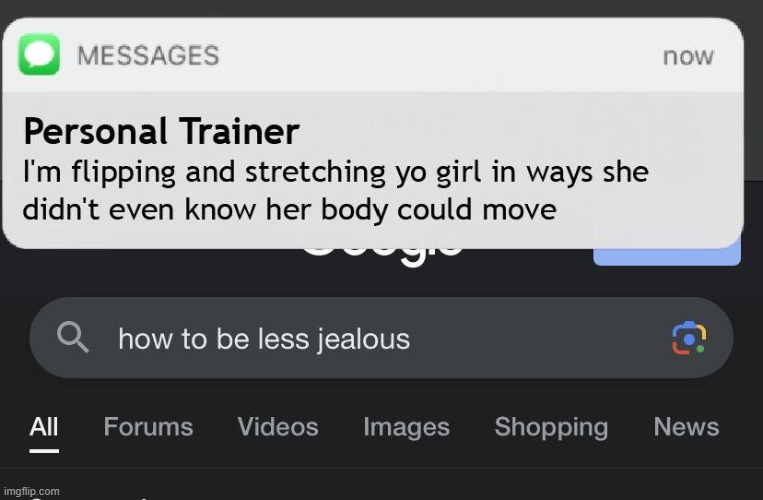The height and width of the screenshot is (500, 763).
Task: Open the Images results tab
Action: click(406, 428)
